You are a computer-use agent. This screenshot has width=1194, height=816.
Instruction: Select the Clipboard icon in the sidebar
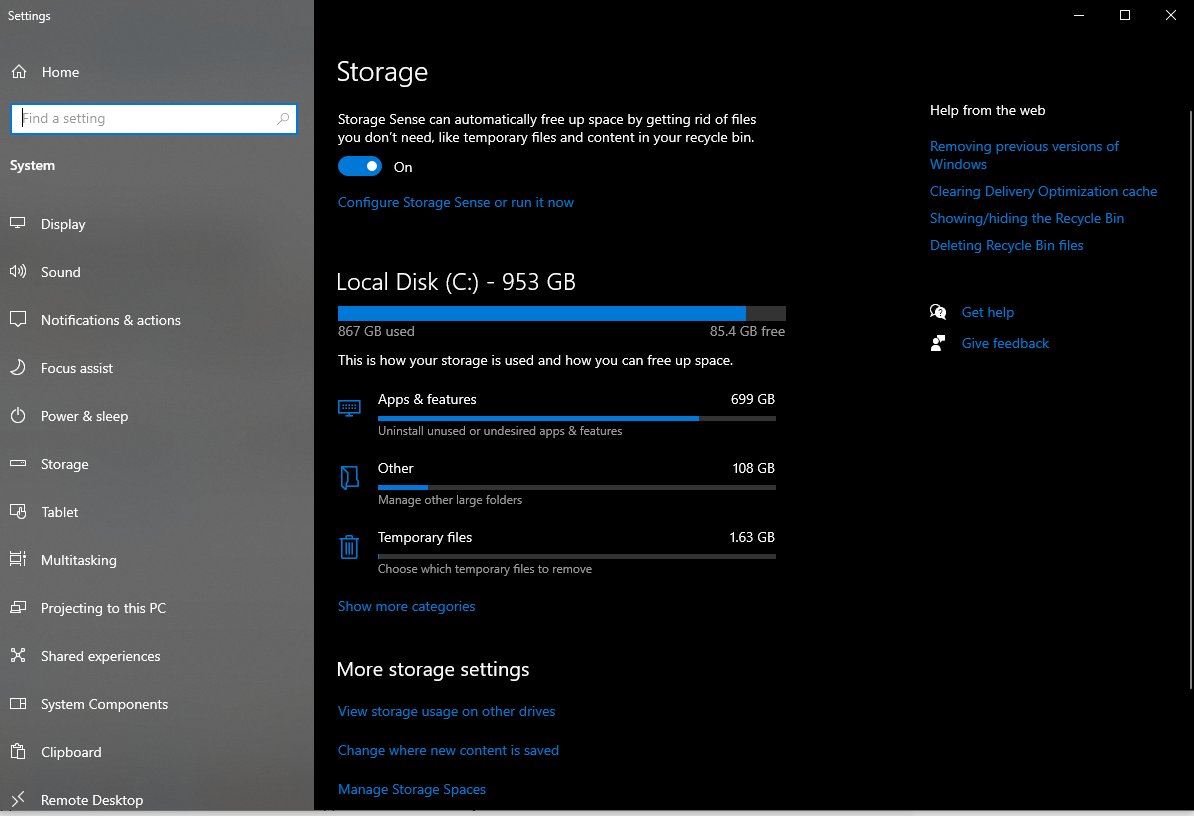(18, 752)
